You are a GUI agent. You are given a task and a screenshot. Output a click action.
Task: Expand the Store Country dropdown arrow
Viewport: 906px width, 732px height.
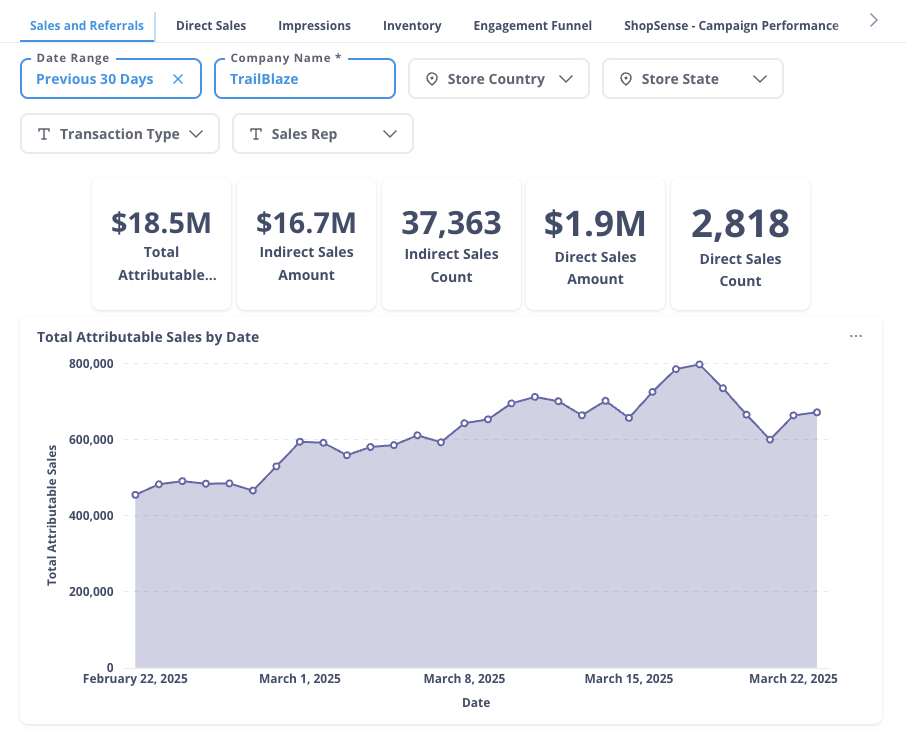pyautogui.click(x=566, y=79)
